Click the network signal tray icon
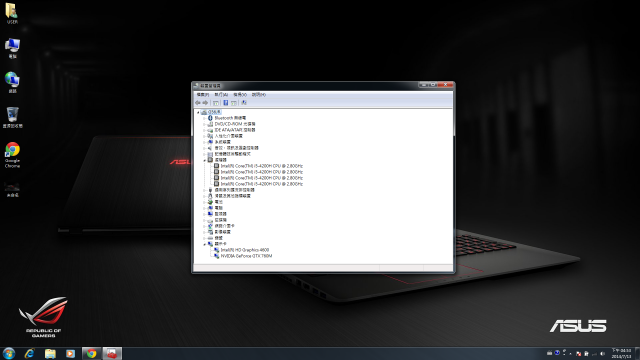 (x=594, y=354)
